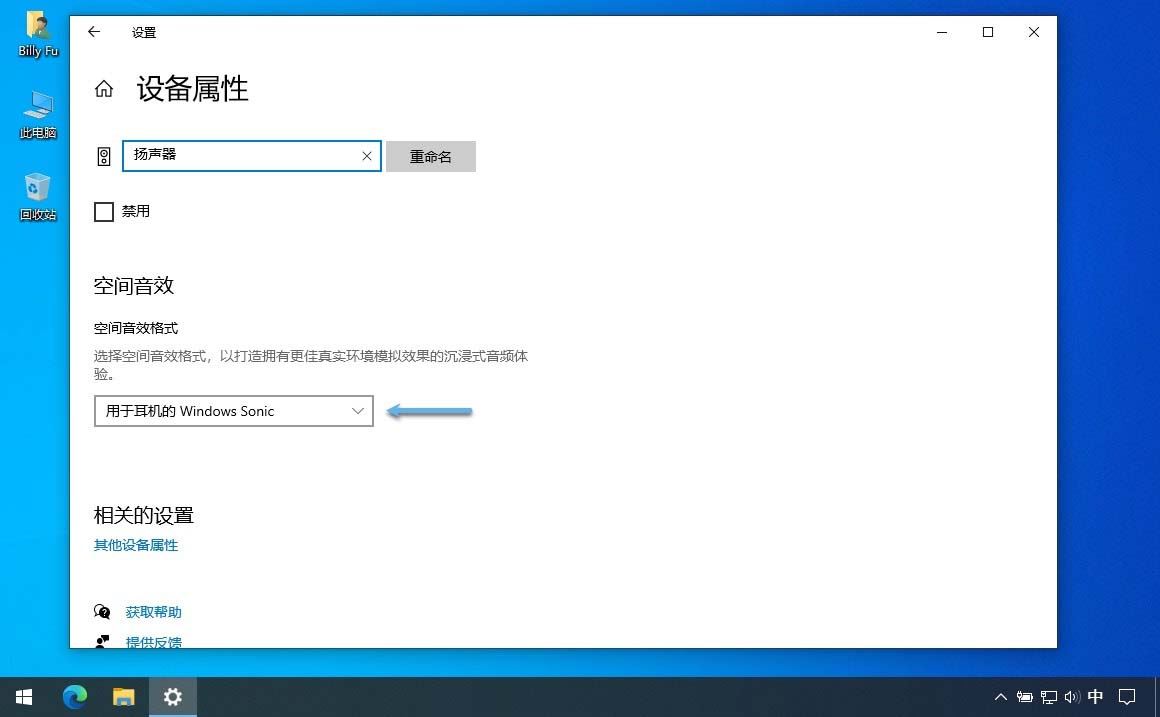This screenshot has width=1160, height=717.
Task: Click the network icon in system tray
Action: pos(1049,697)
